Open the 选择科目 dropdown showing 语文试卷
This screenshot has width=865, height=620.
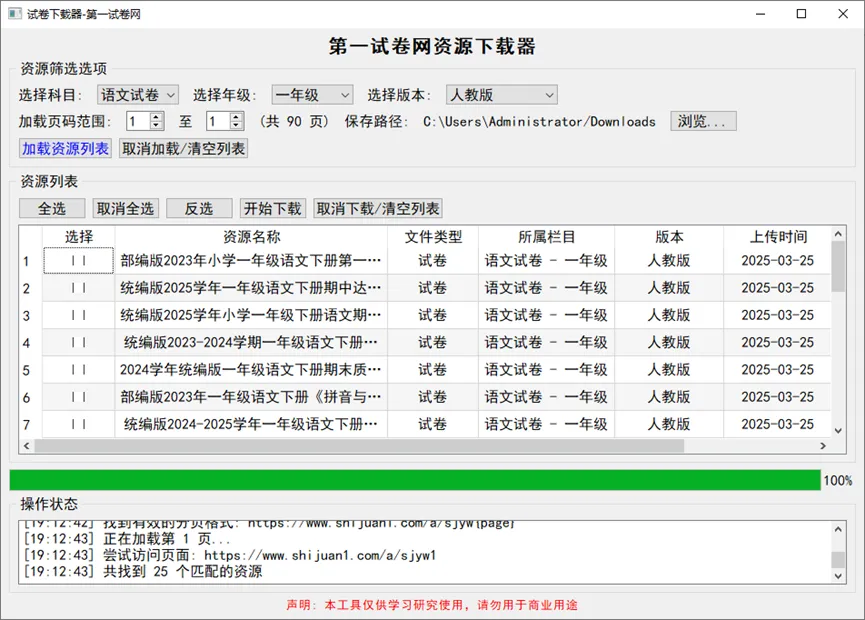[137, 95]
